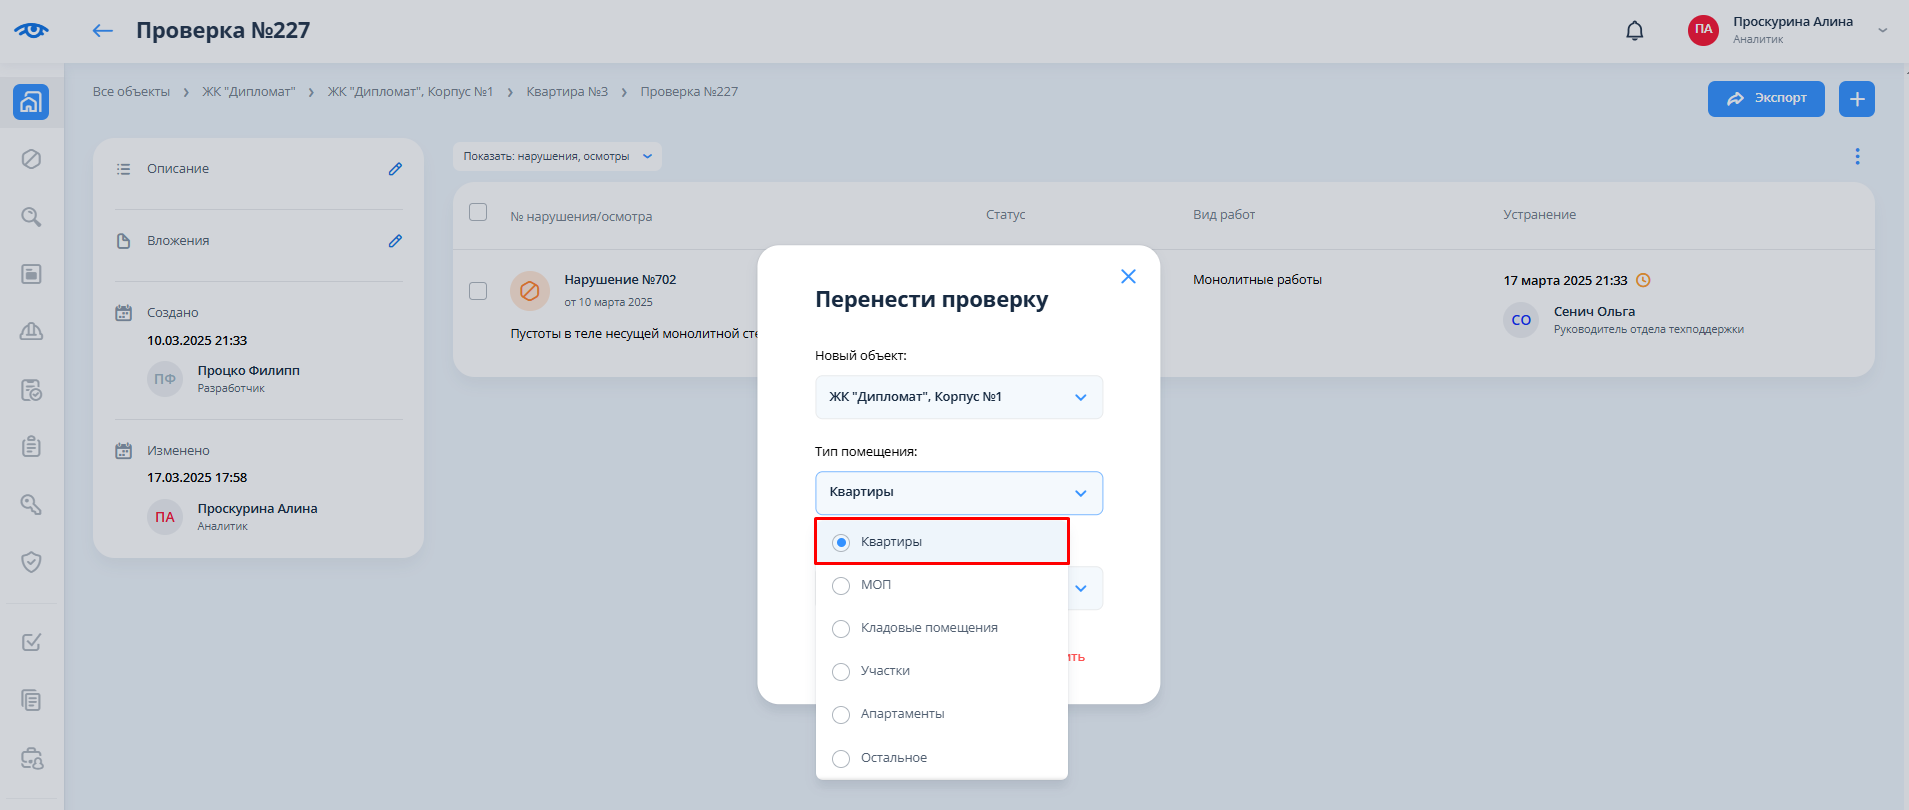
Task: Go to Квартира №3 breadcrumb
Action: pos(567,92)
